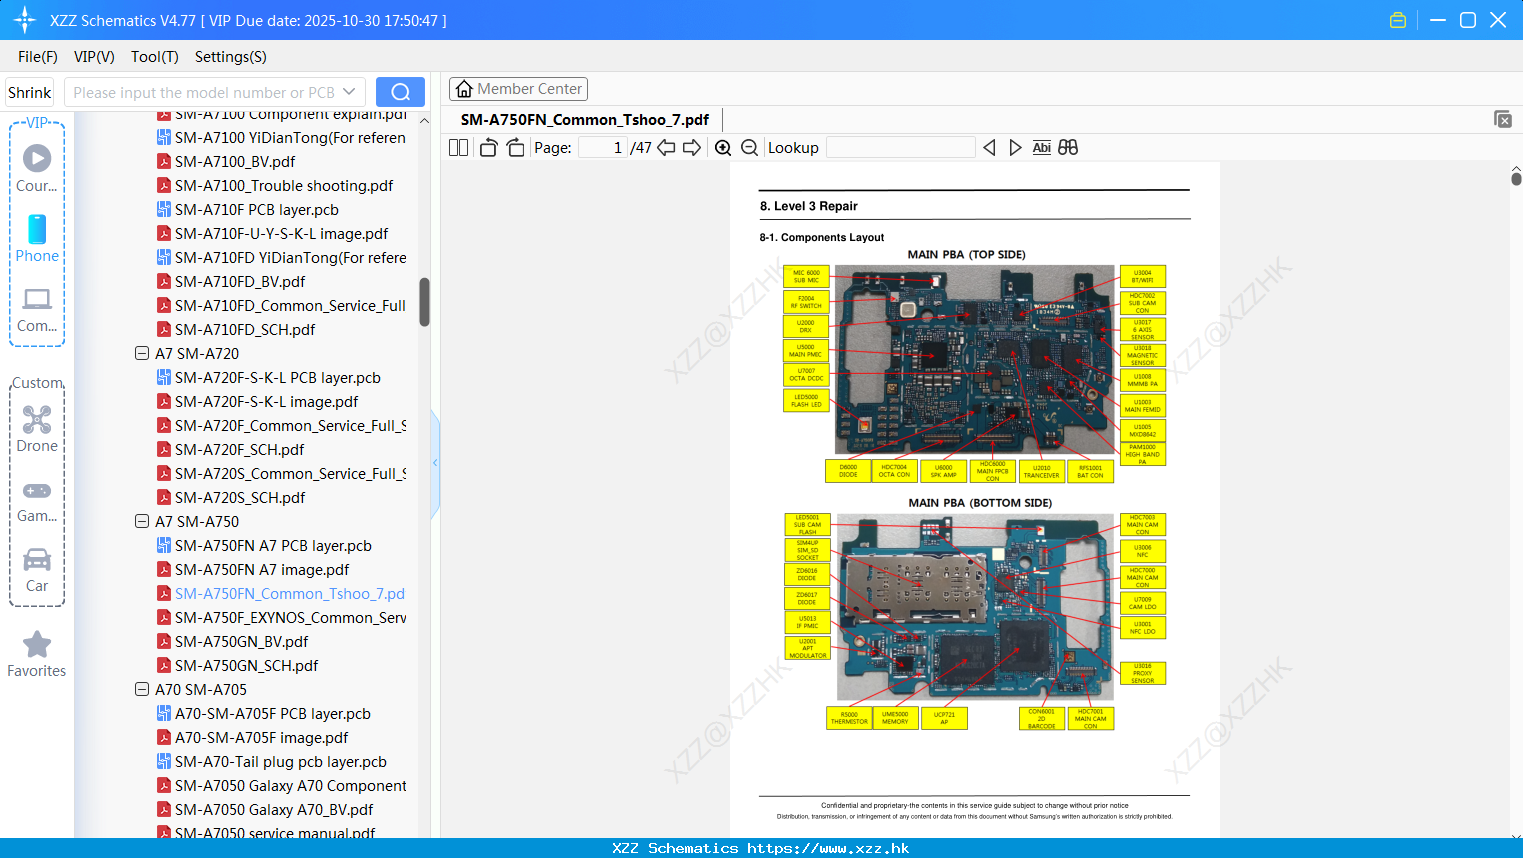
Task: Open SM-A7050 Galaxy A70_BV.pdf
Action: (x=274, y=809)
